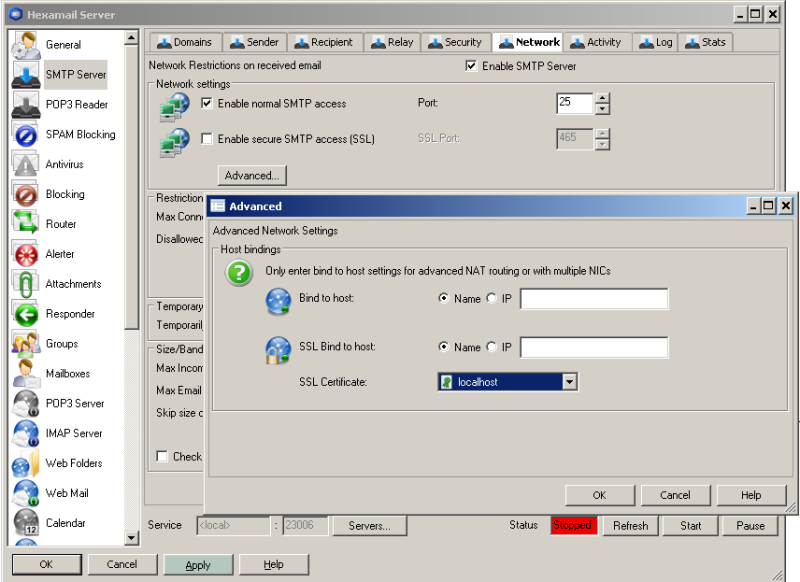800x582 pixels.
Task: Open the Router section icon
Action: (27, 225)
